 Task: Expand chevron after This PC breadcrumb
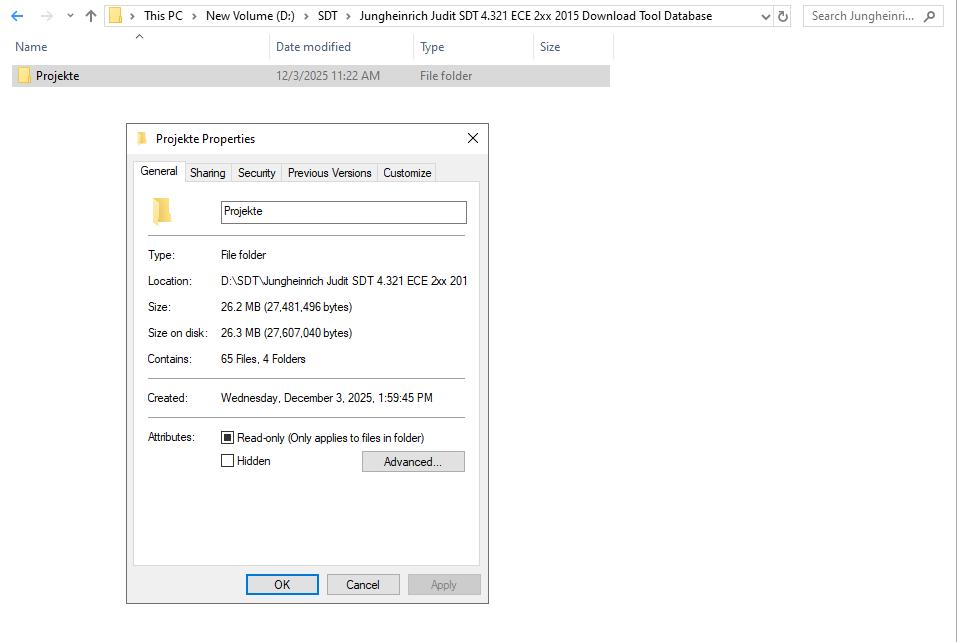194,16
